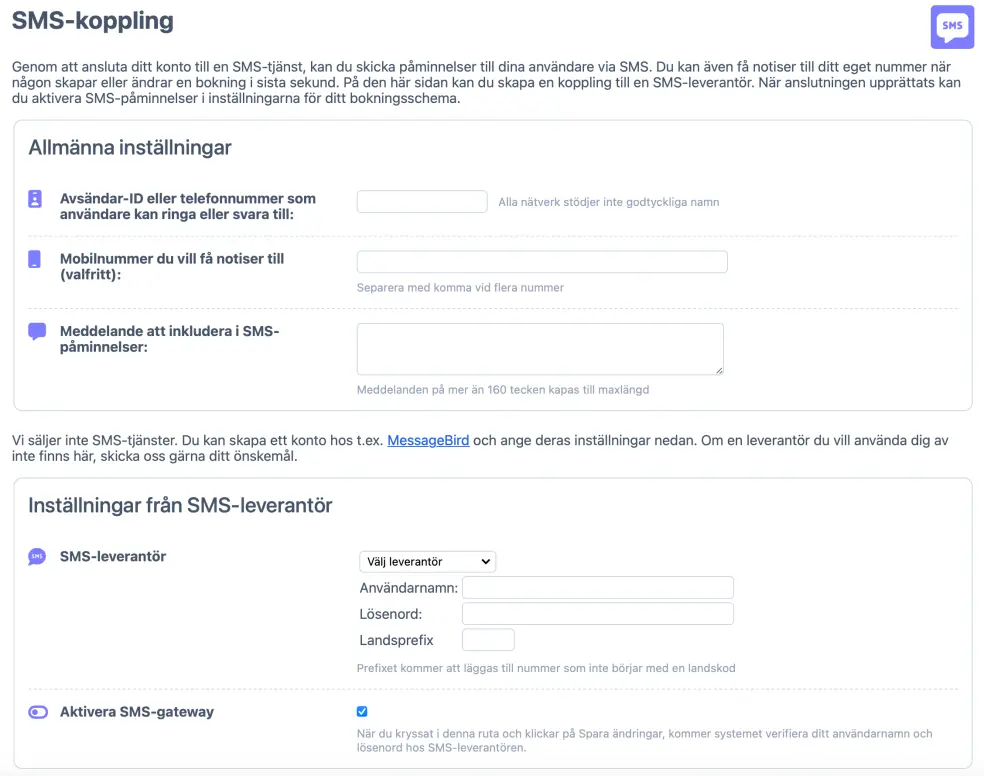This screenshot has height=776, width=984.
Task: Click the Inställningar från SMS-leverantör heading
Action: point(180,505)
